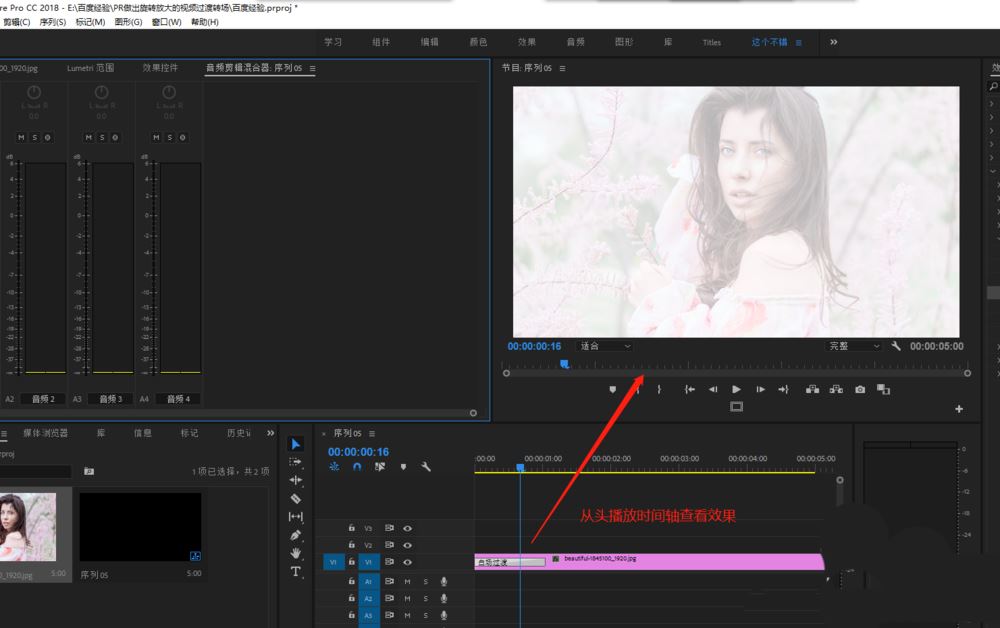Select the Track Select Forward tool
Image resolution: width=1000 pixels, height=628 pixels.
(x=295, y=462)
